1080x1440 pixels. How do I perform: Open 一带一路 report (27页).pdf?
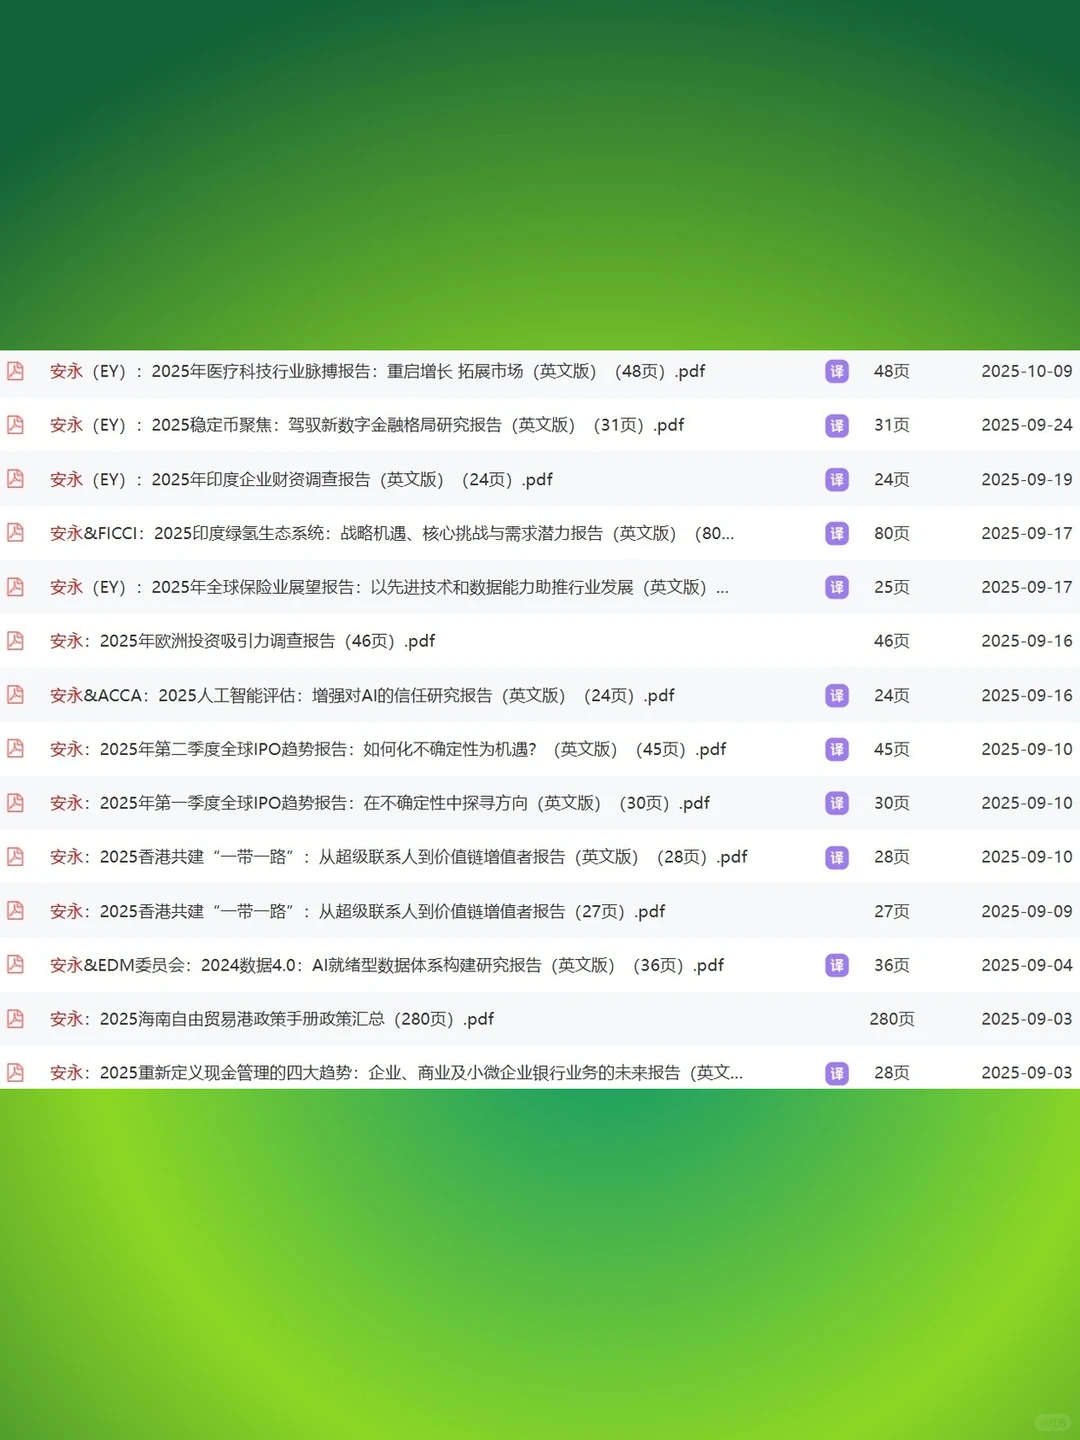coord(357,911)
